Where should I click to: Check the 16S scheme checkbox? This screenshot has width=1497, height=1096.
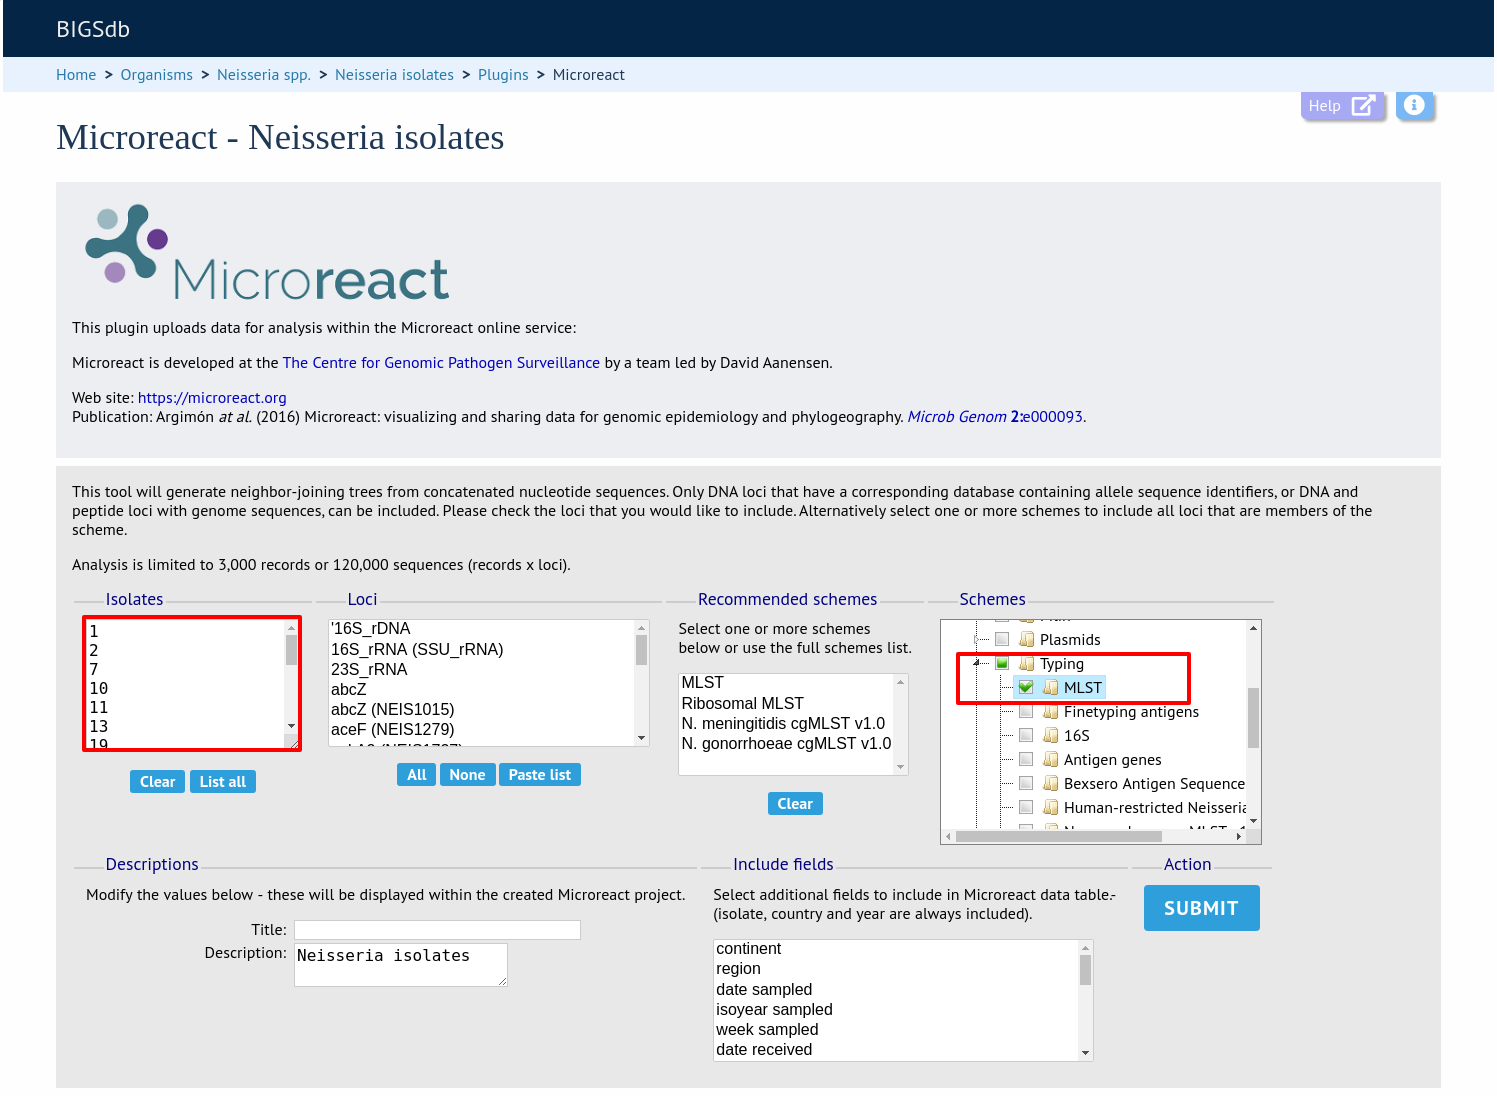[x=1026, y=736]
